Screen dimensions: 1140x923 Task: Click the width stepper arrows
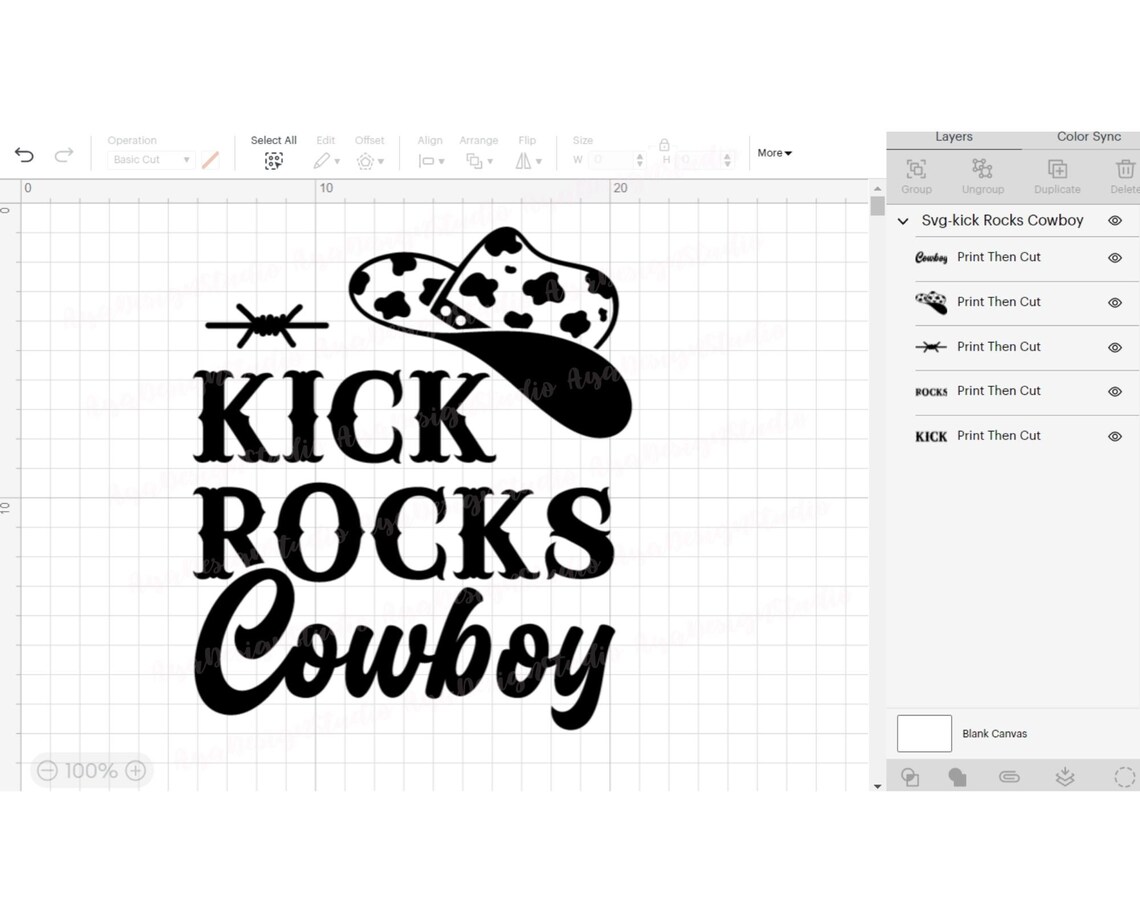[x=640, y=160]
